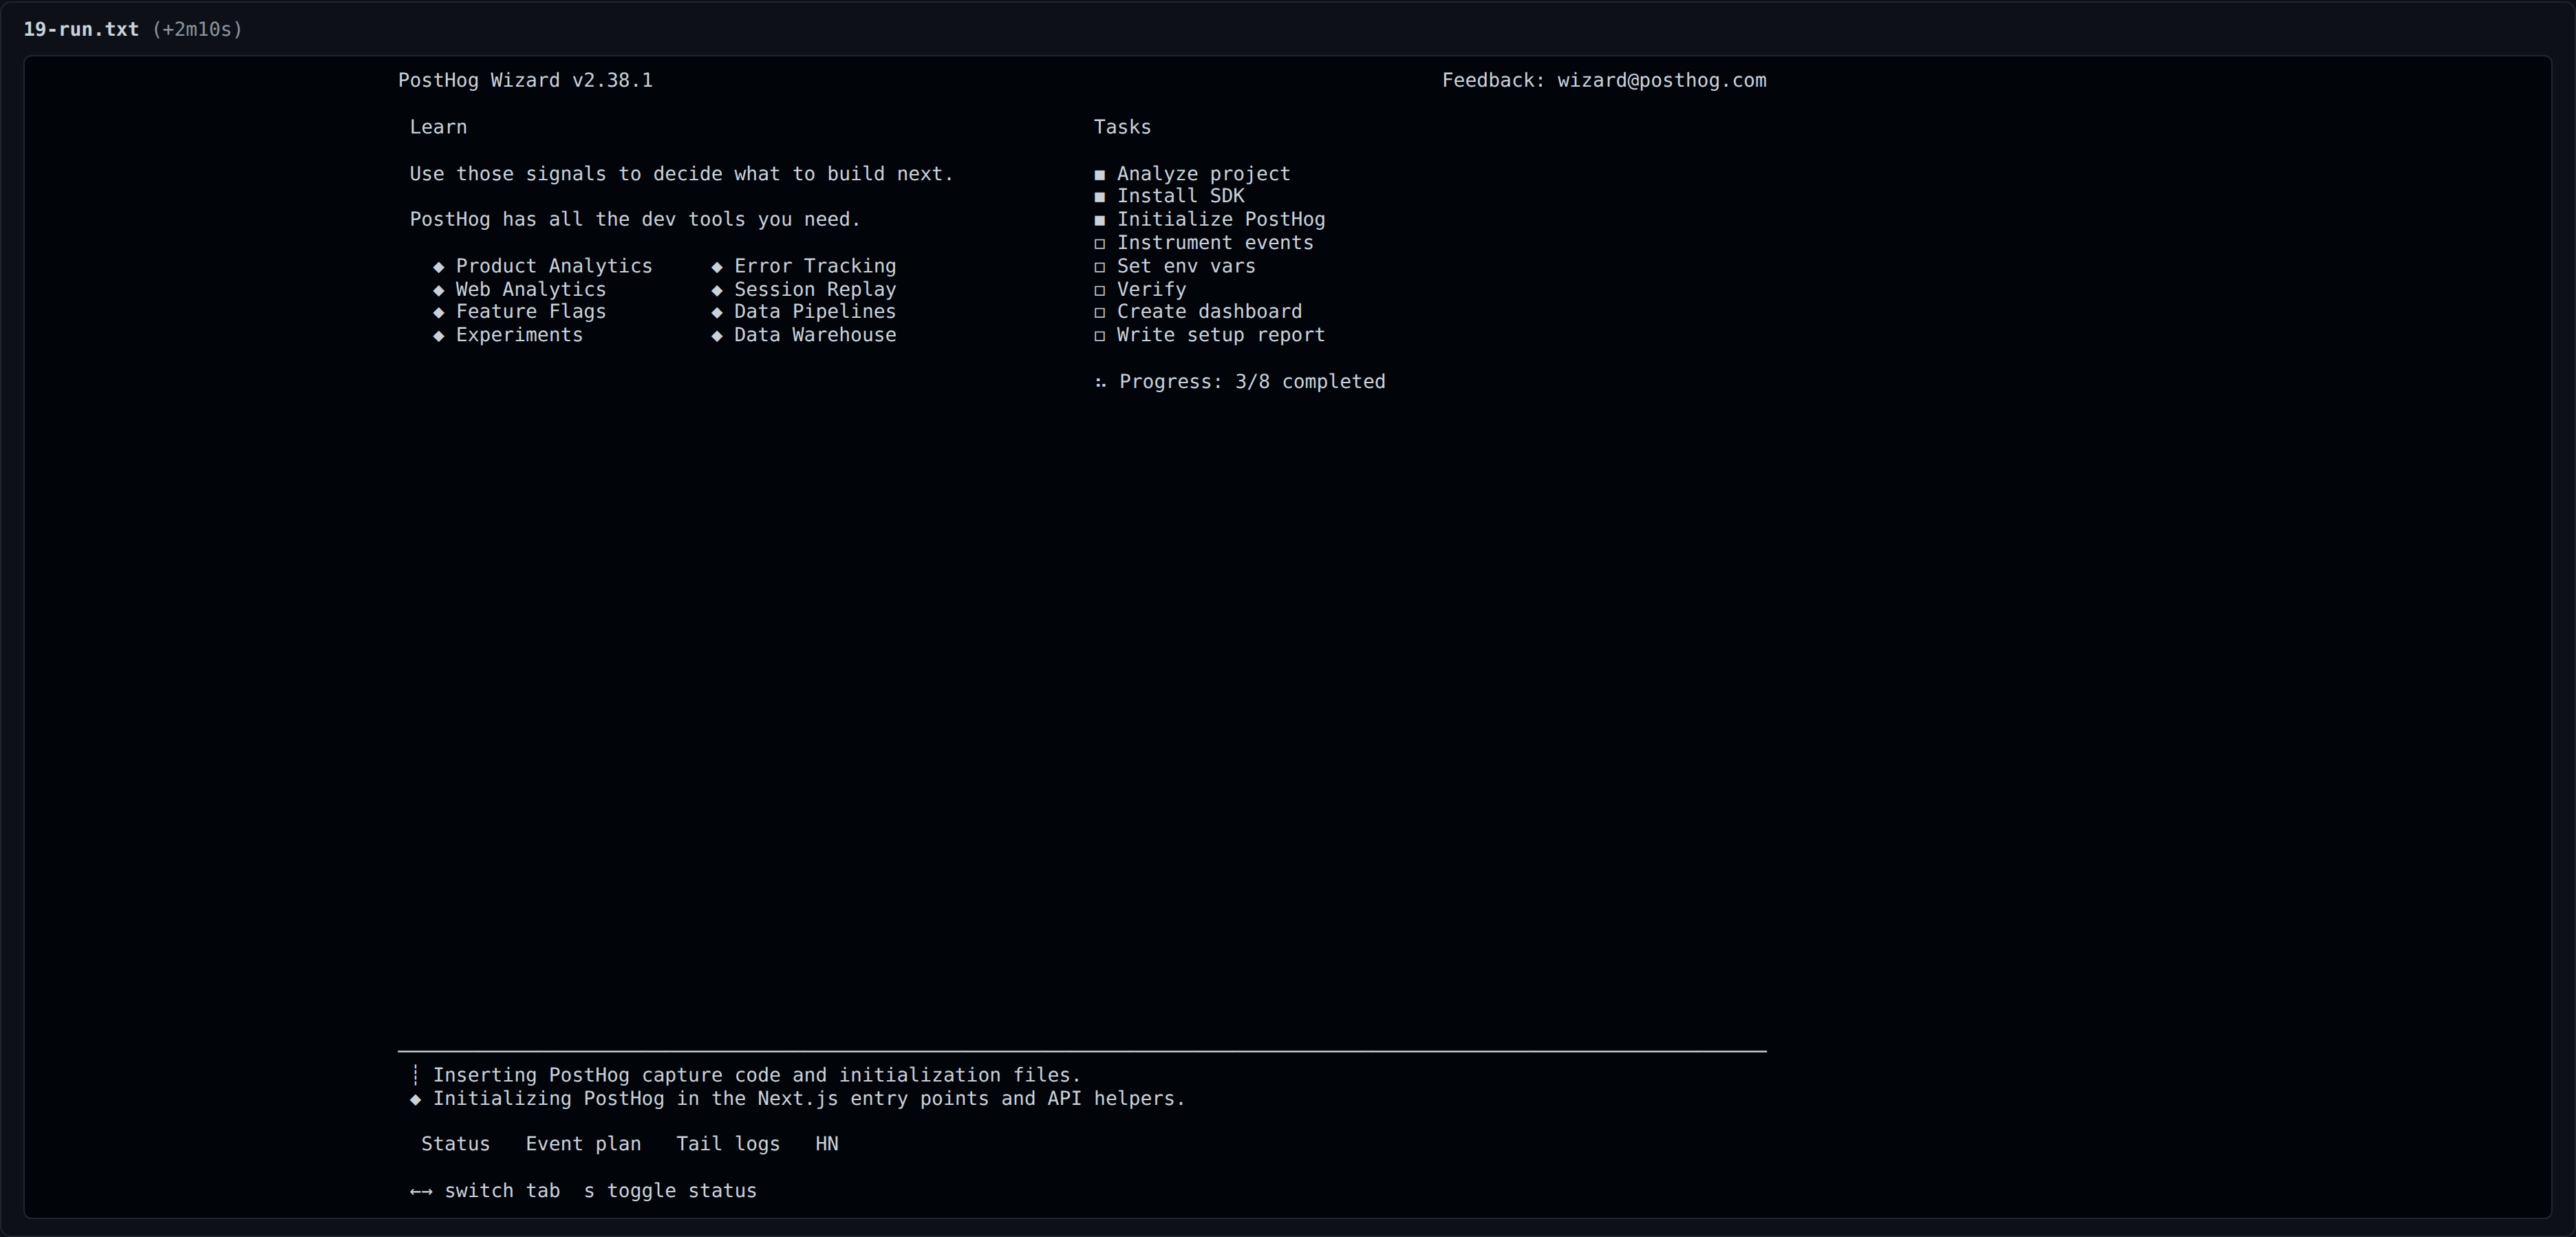Click the empty checkbox beside Instrument events

click(x=1100, y=244)
